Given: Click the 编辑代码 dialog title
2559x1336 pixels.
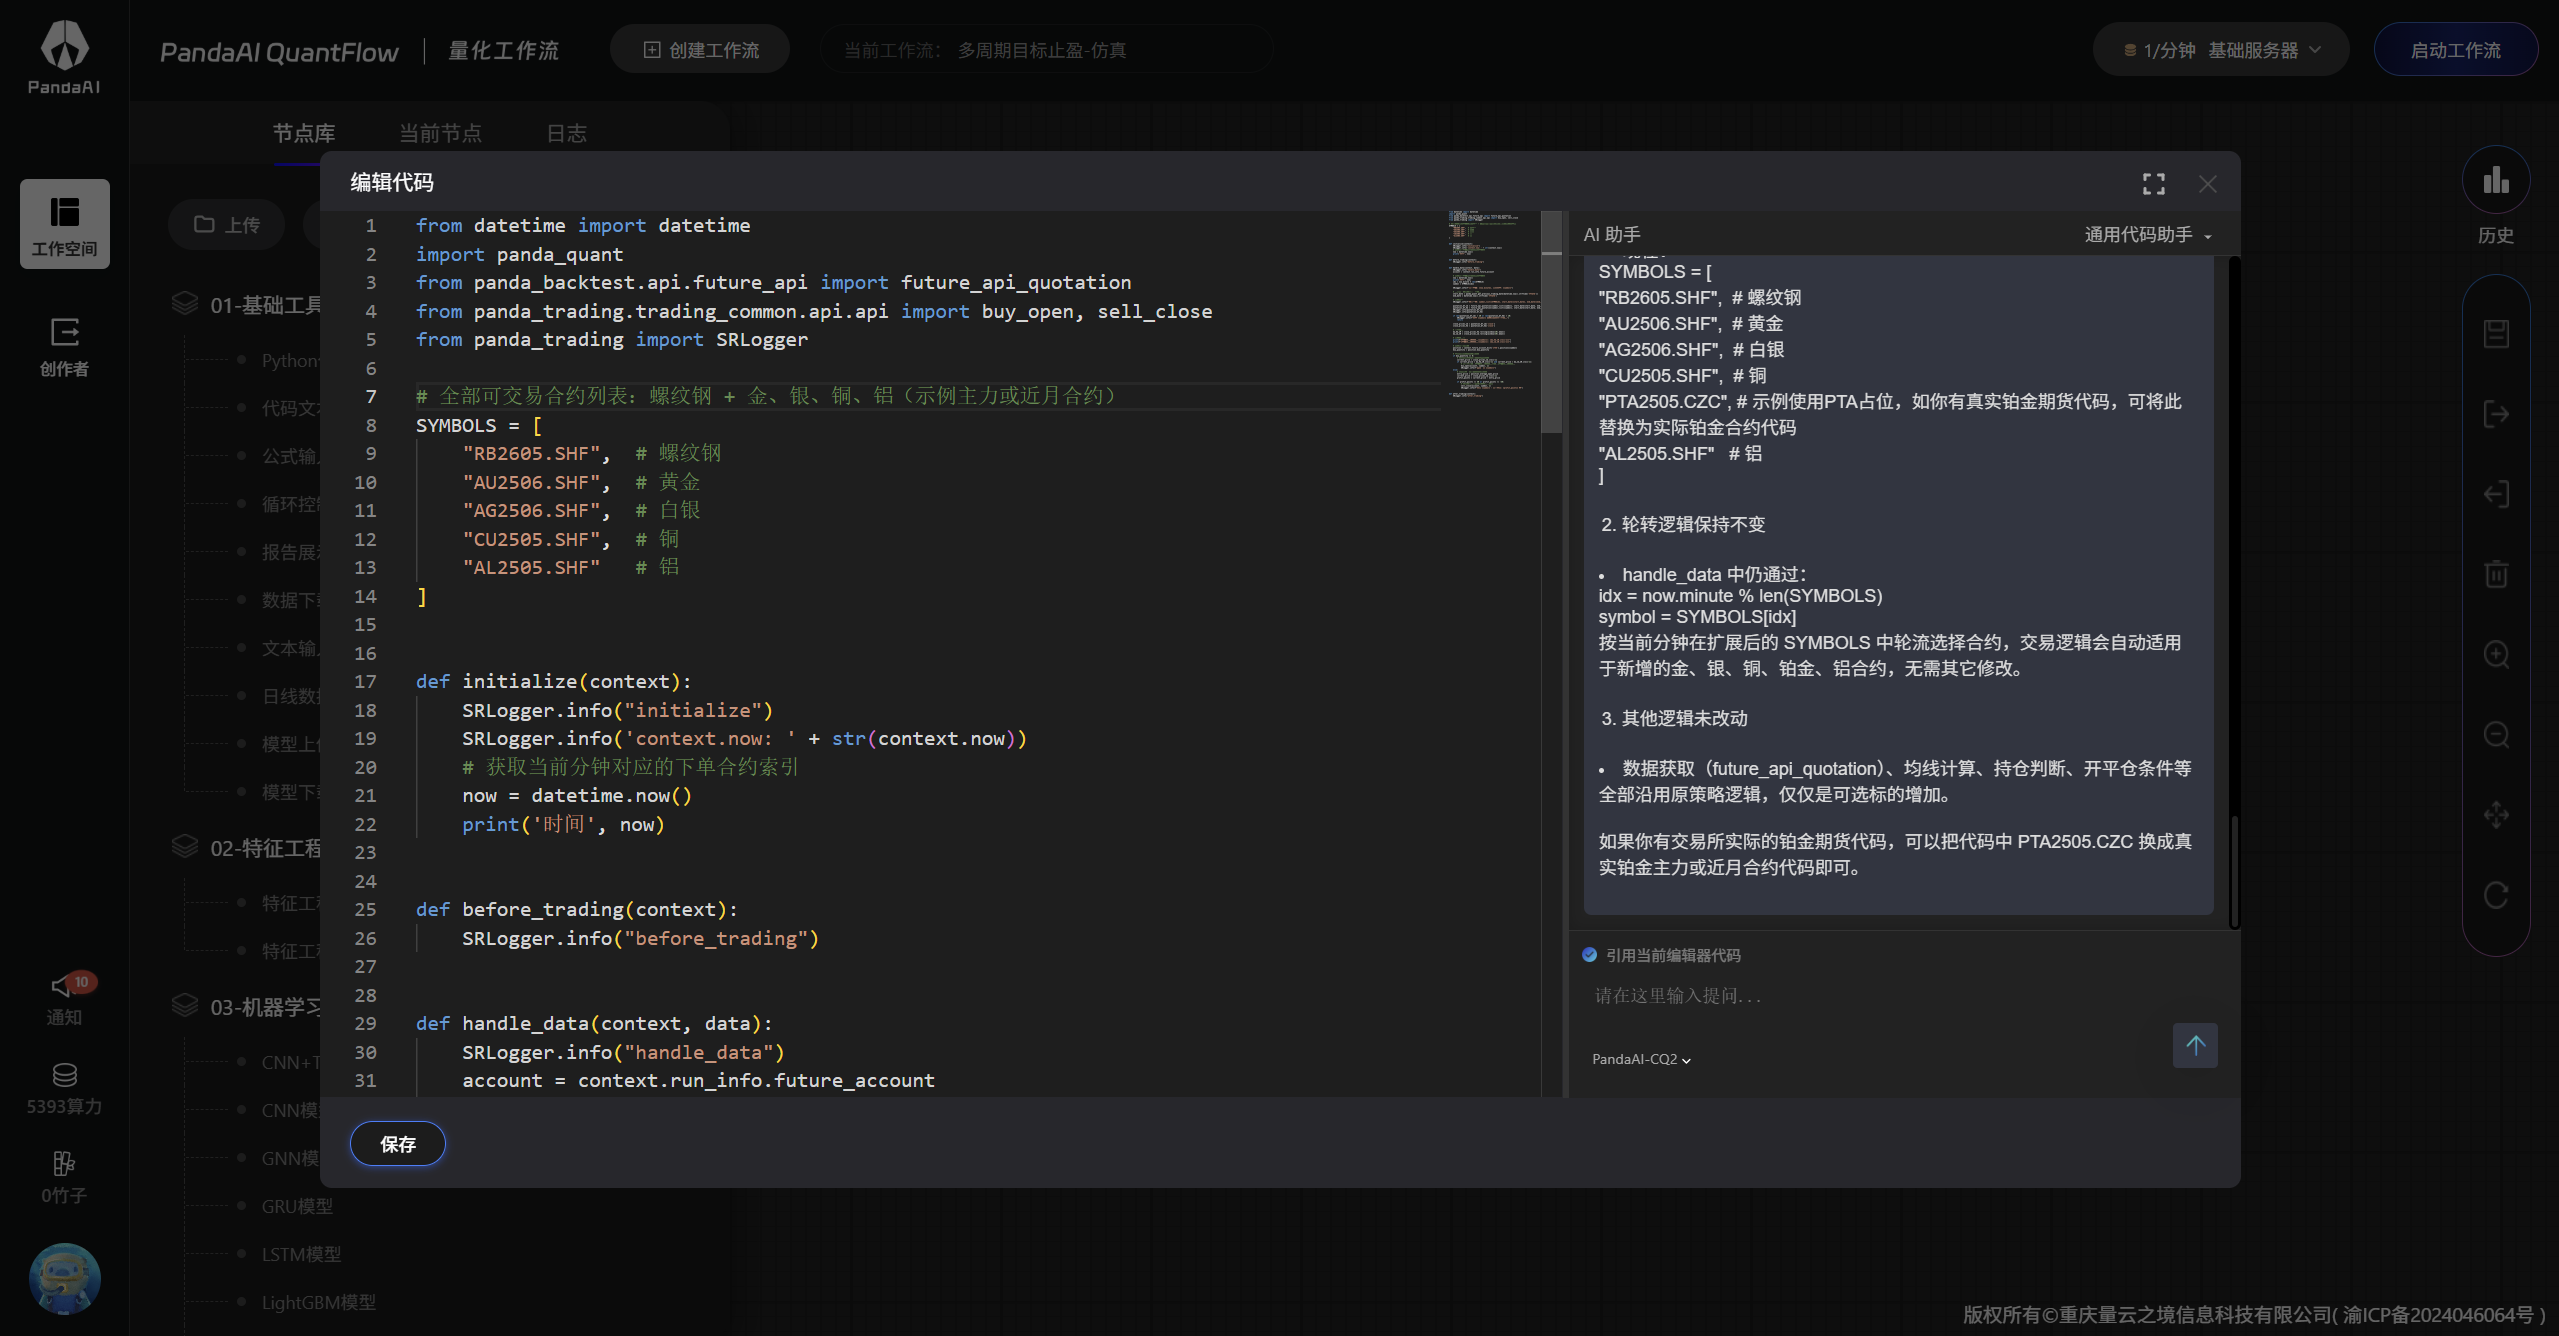Looking at the screenshot, I should (392, 183).
